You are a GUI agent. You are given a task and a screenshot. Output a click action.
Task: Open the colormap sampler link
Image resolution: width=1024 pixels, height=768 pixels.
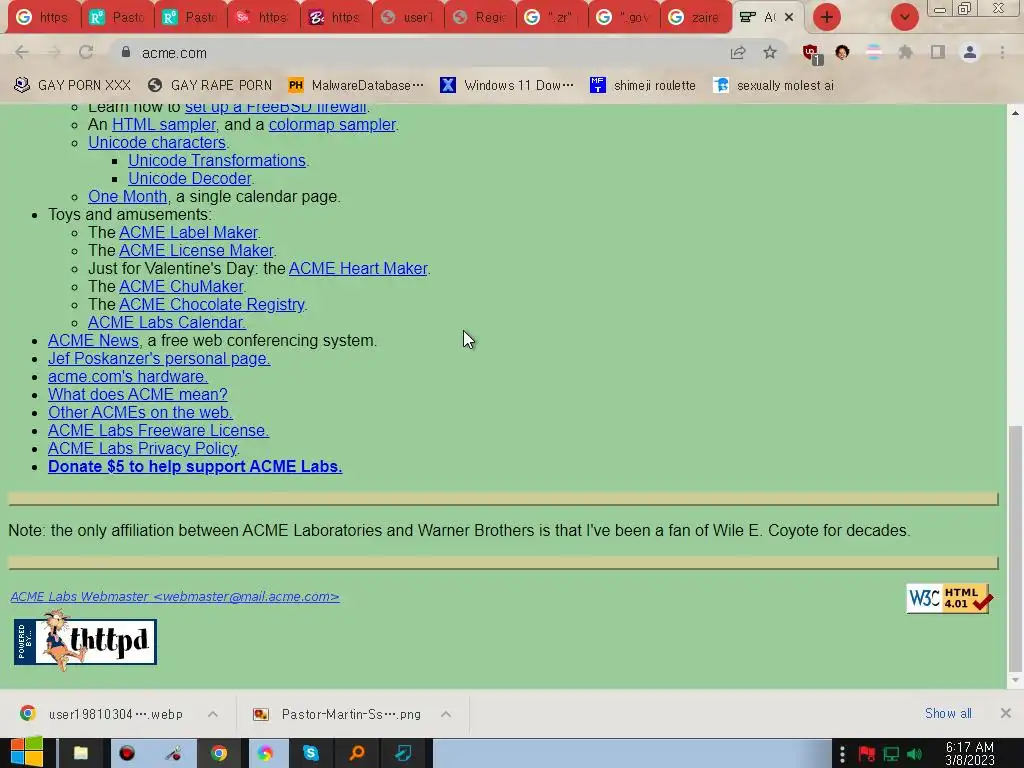pyautogui.click(x=332, y=124)
